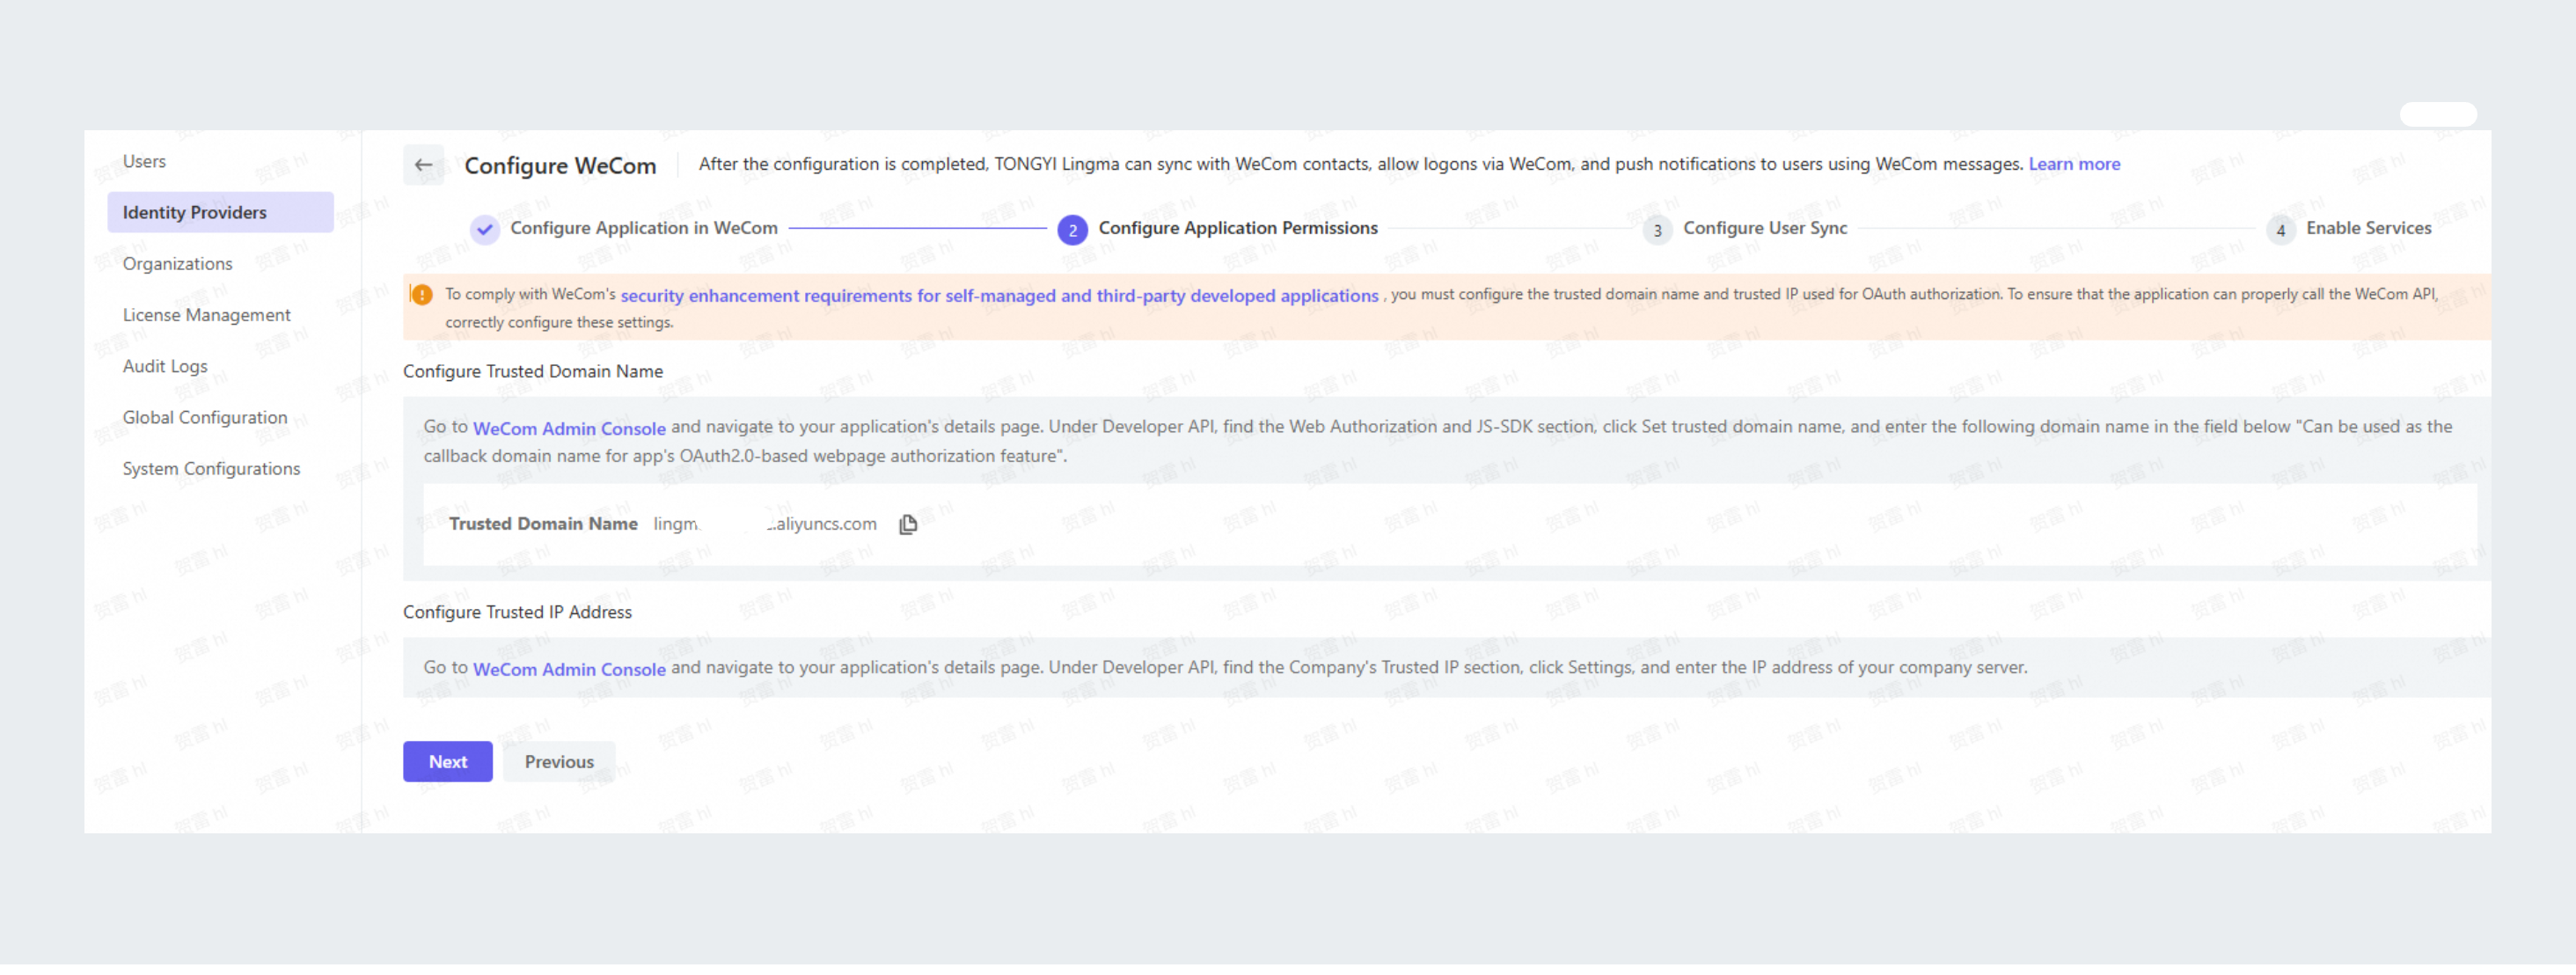This screenshot has height=975, width=2576.
Task: Open the Learn more link
Action: pyautogui.click(x=2074, y=164)
